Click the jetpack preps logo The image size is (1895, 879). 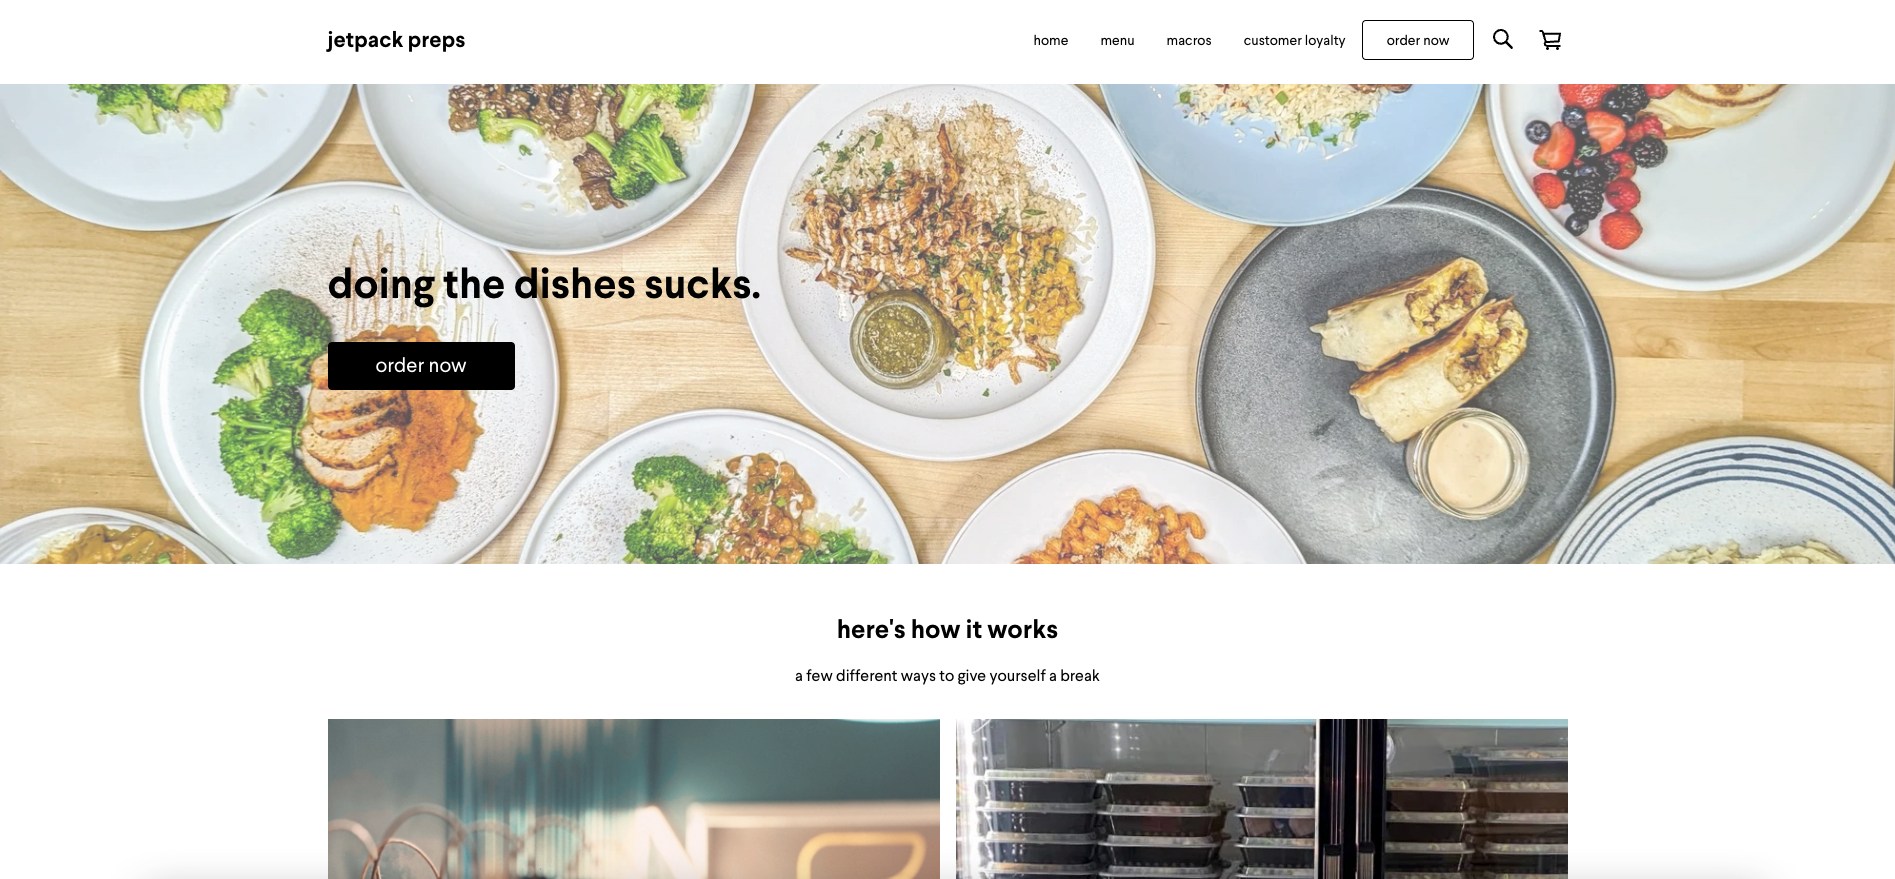[396, 40]
